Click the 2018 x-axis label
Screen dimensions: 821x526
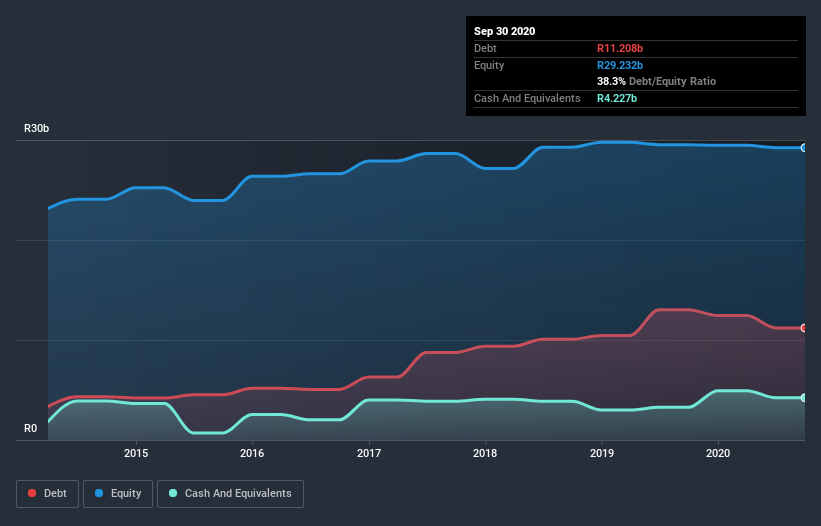tap(485, 453)
